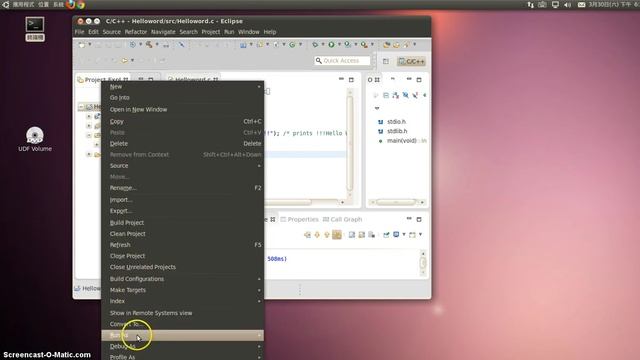
Task: Switch to the Call Graph tab
Action: [x=342, y=219]
